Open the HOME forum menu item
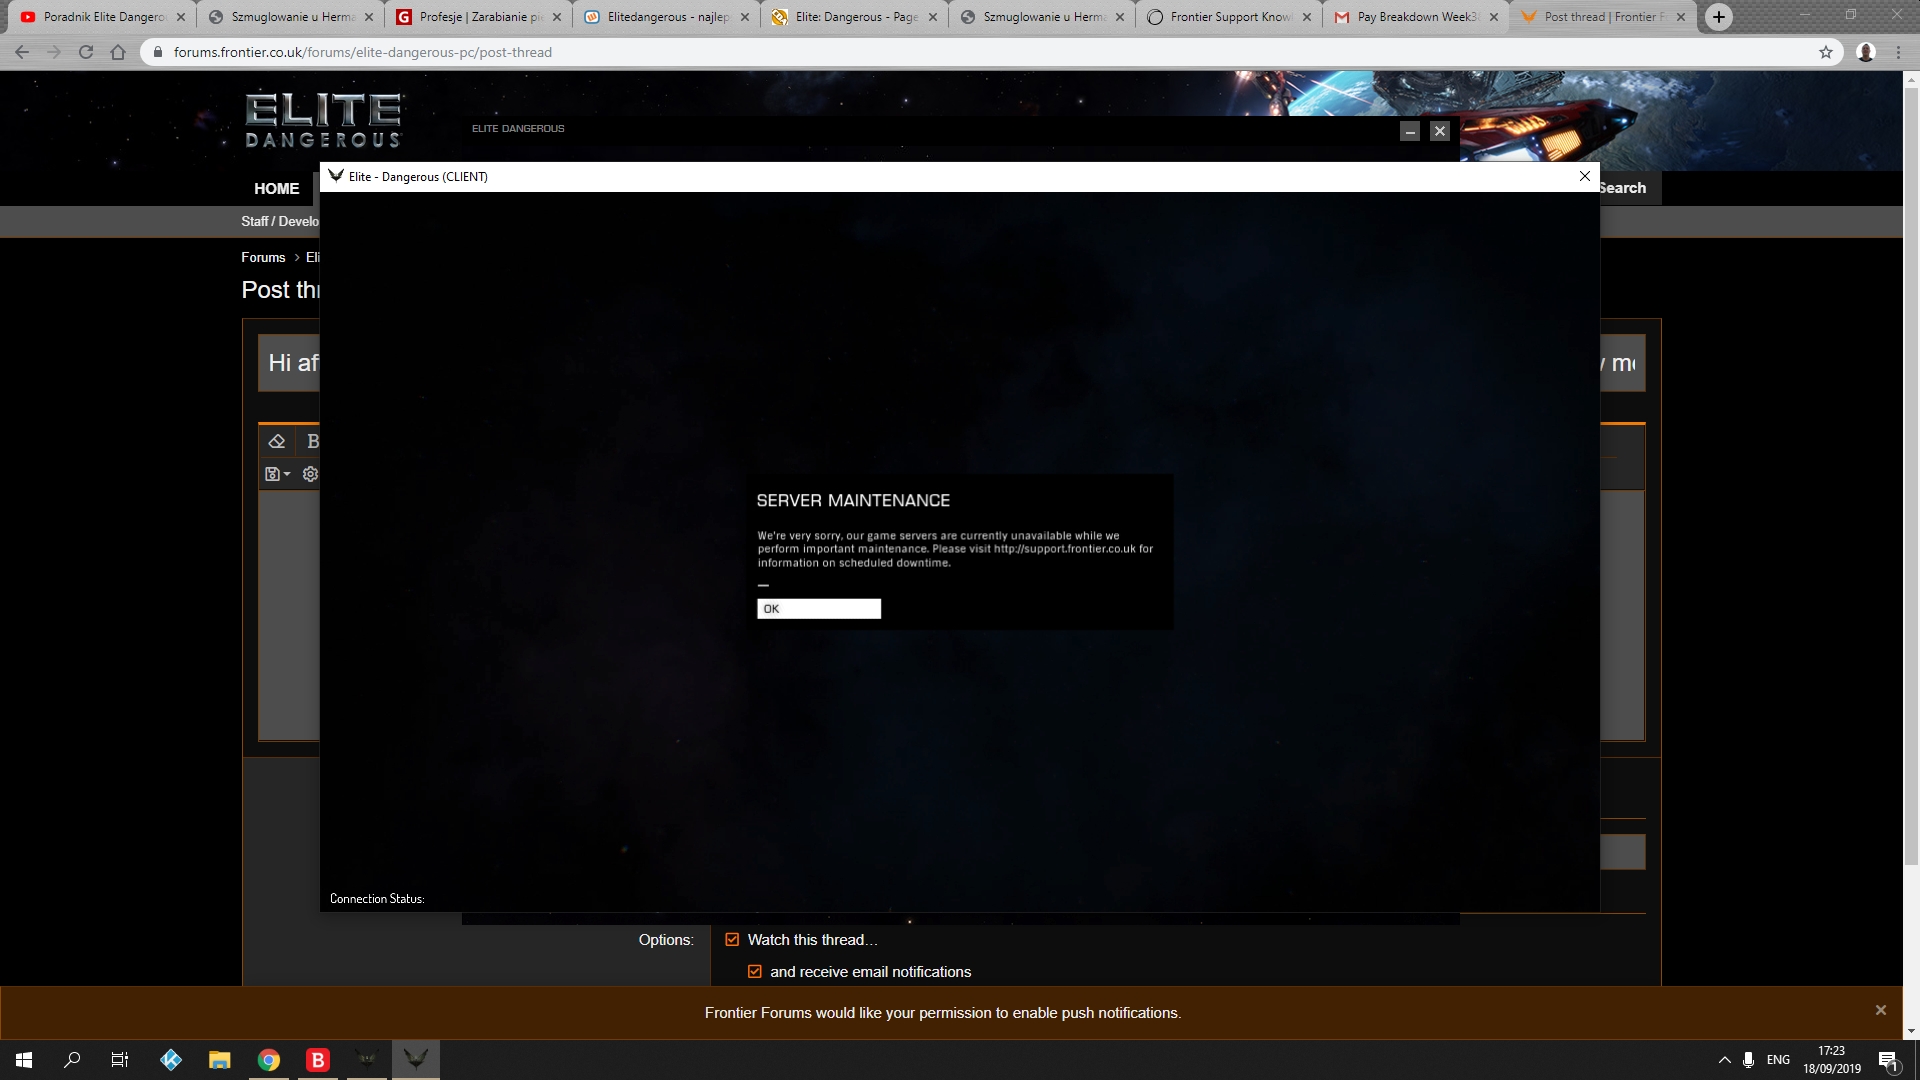Image resolution: width=1920 pixels, height=1080 pixels. (276, 188)
